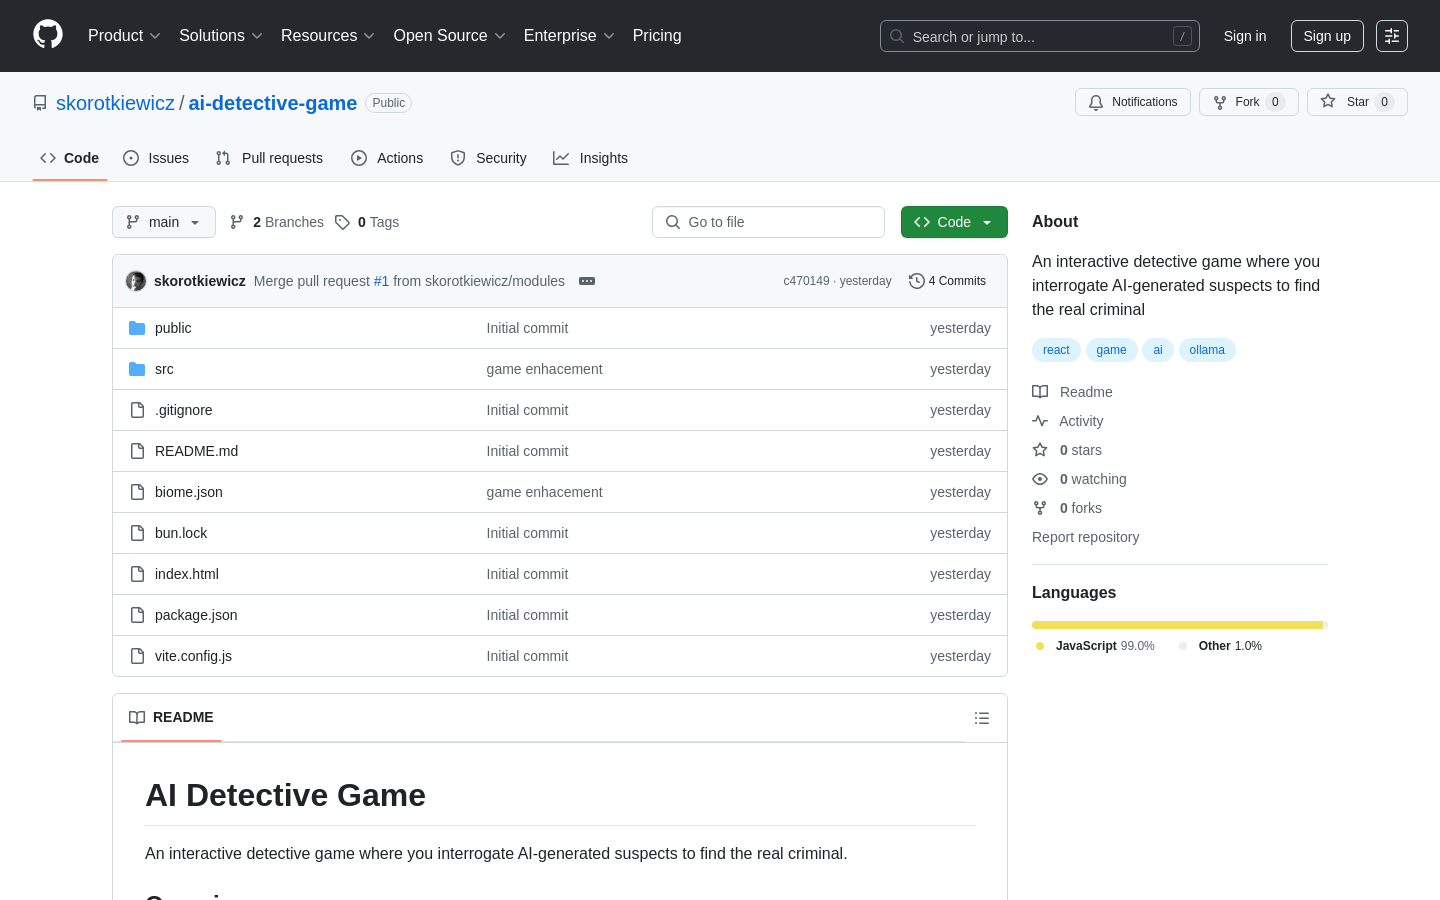The width and height of the screenshot is (1440, 900).
Task: Click the Notifications bell button
Action: (1133, 102)
